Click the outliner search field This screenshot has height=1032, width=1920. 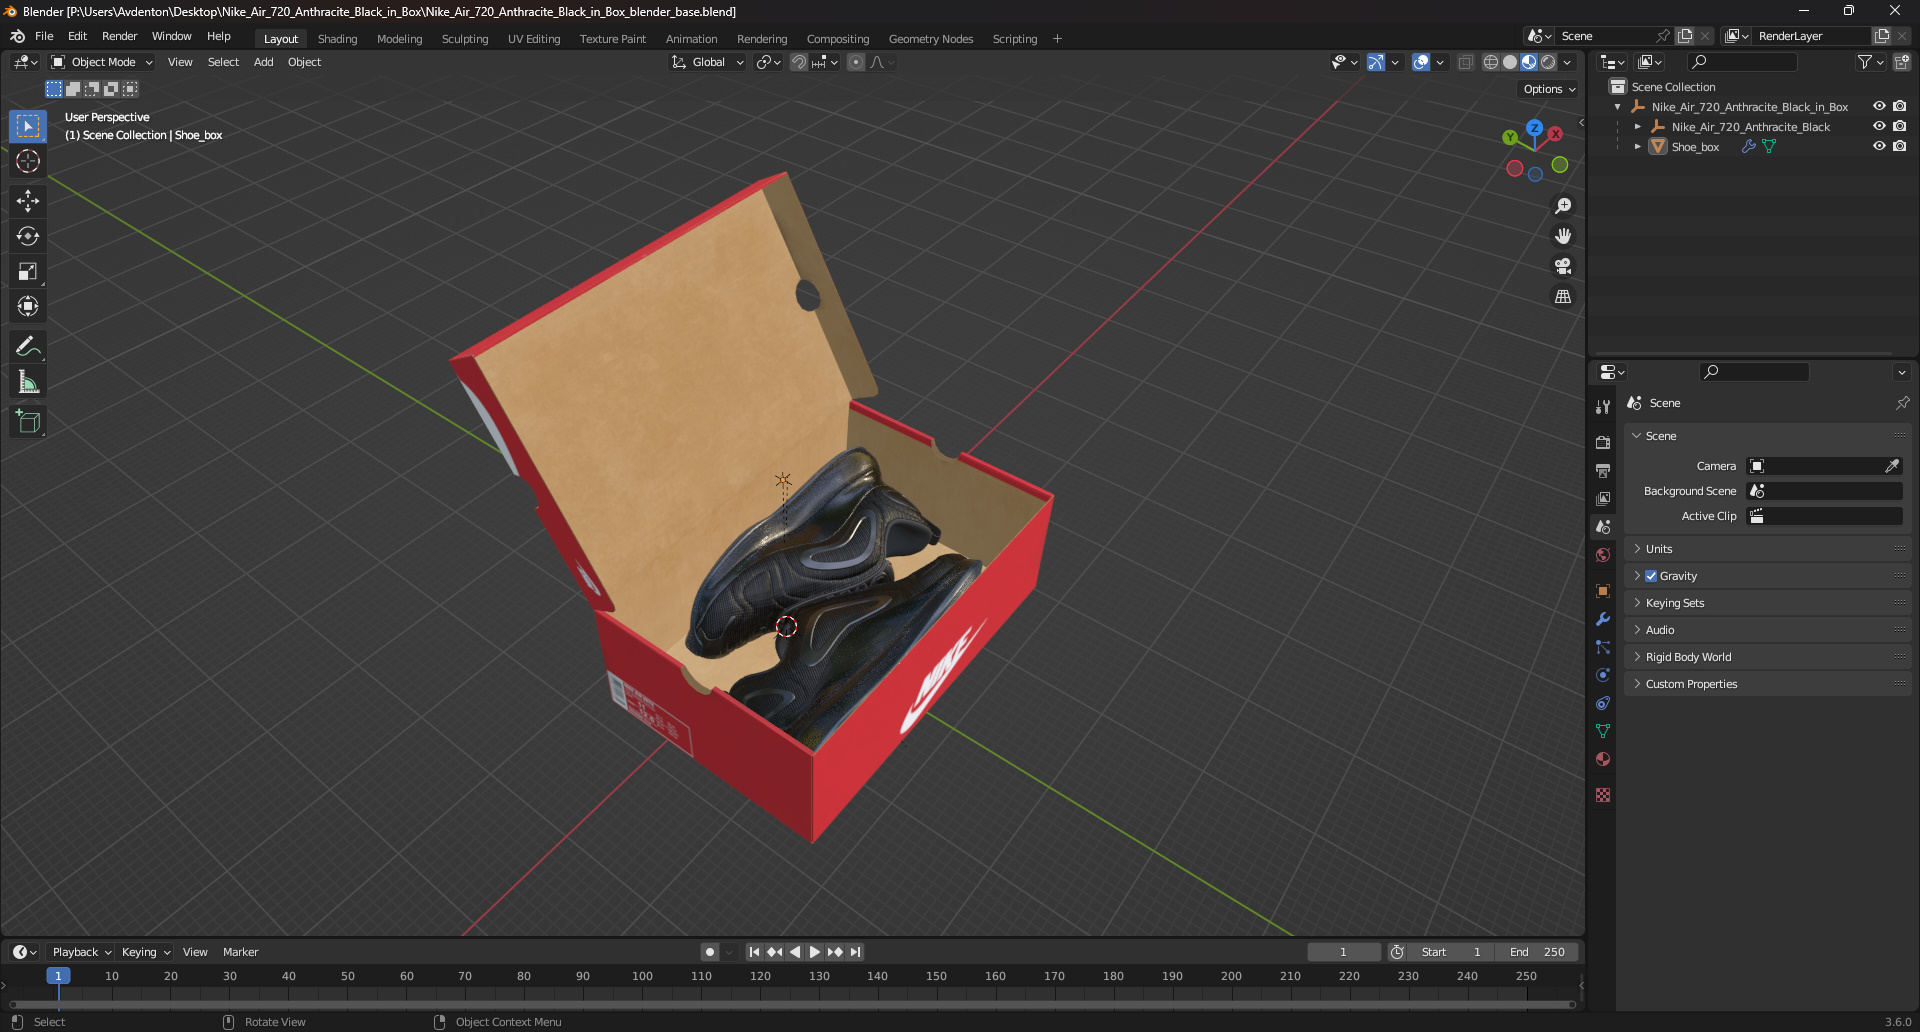[x=1741, y=62]
